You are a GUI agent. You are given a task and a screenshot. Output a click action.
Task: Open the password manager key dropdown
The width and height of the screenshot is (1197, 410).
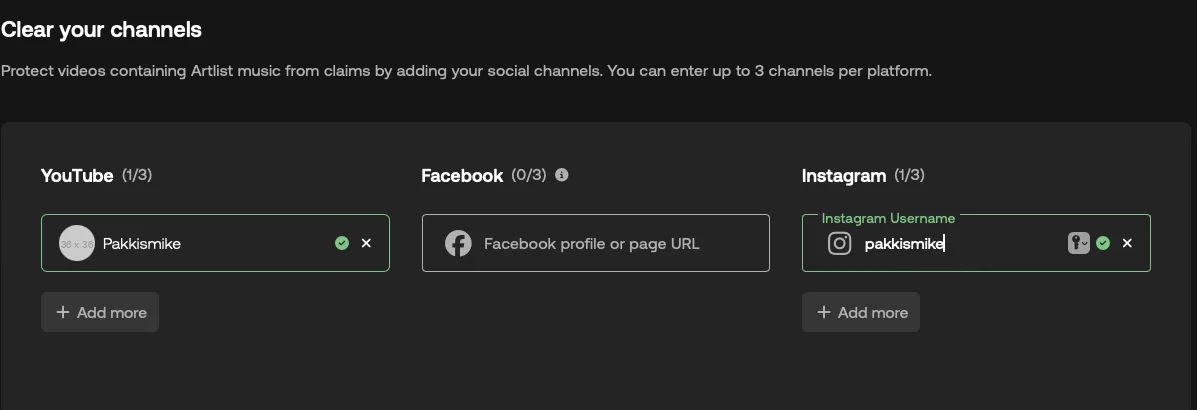tap(1078, 243)
